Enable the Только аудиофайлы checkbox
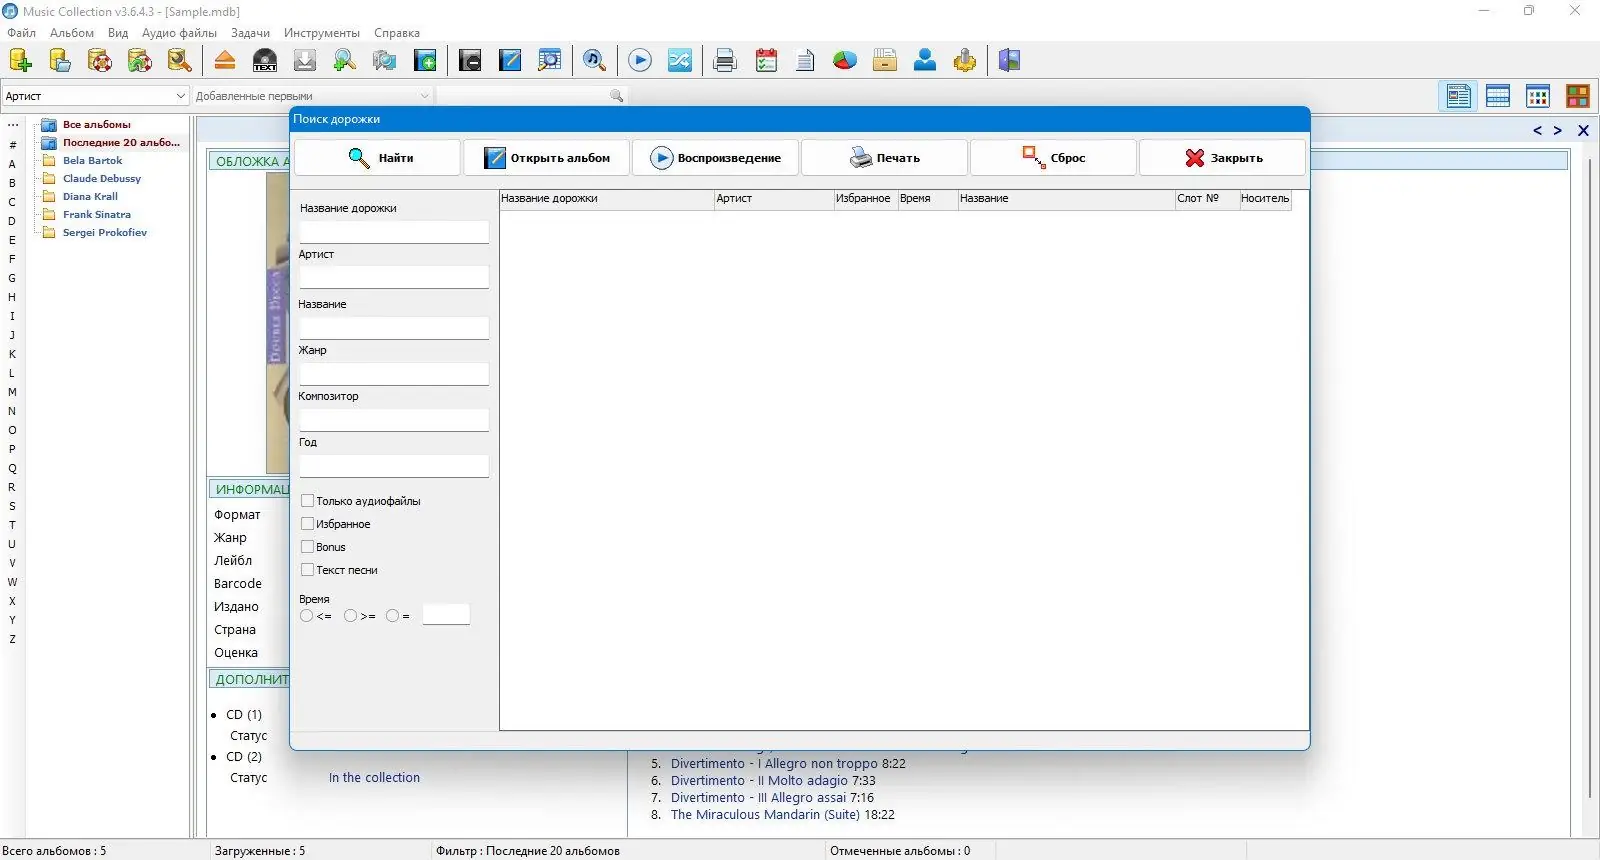The image size is (1600, 860). point(308,501)
